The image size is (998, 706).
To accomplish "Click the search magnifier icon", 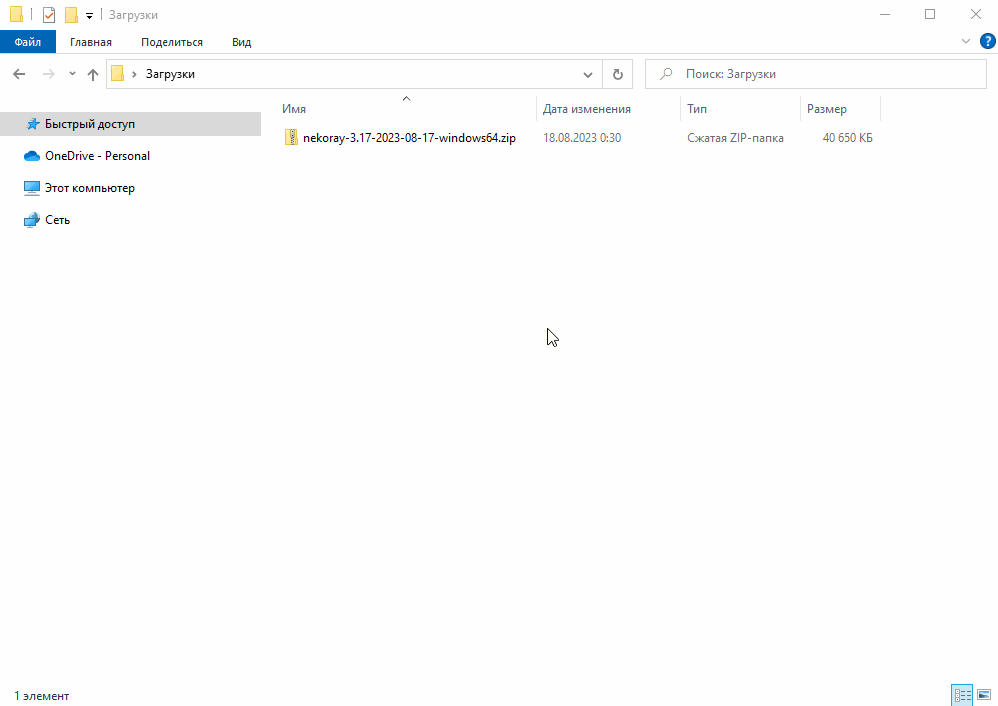I will [666, 74].
